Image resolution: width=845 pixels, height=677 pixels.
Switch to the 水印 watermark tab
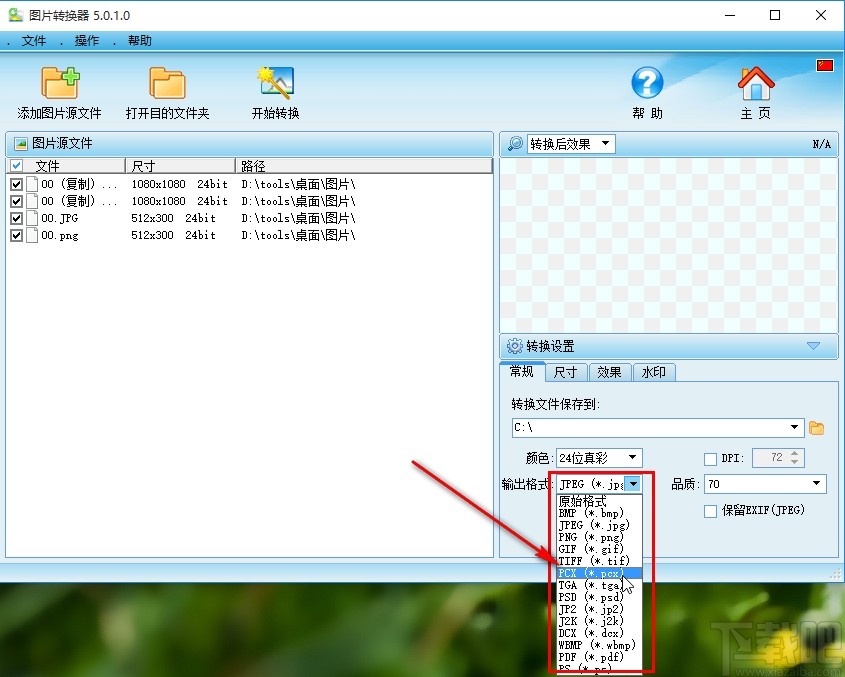click(654, 372)
